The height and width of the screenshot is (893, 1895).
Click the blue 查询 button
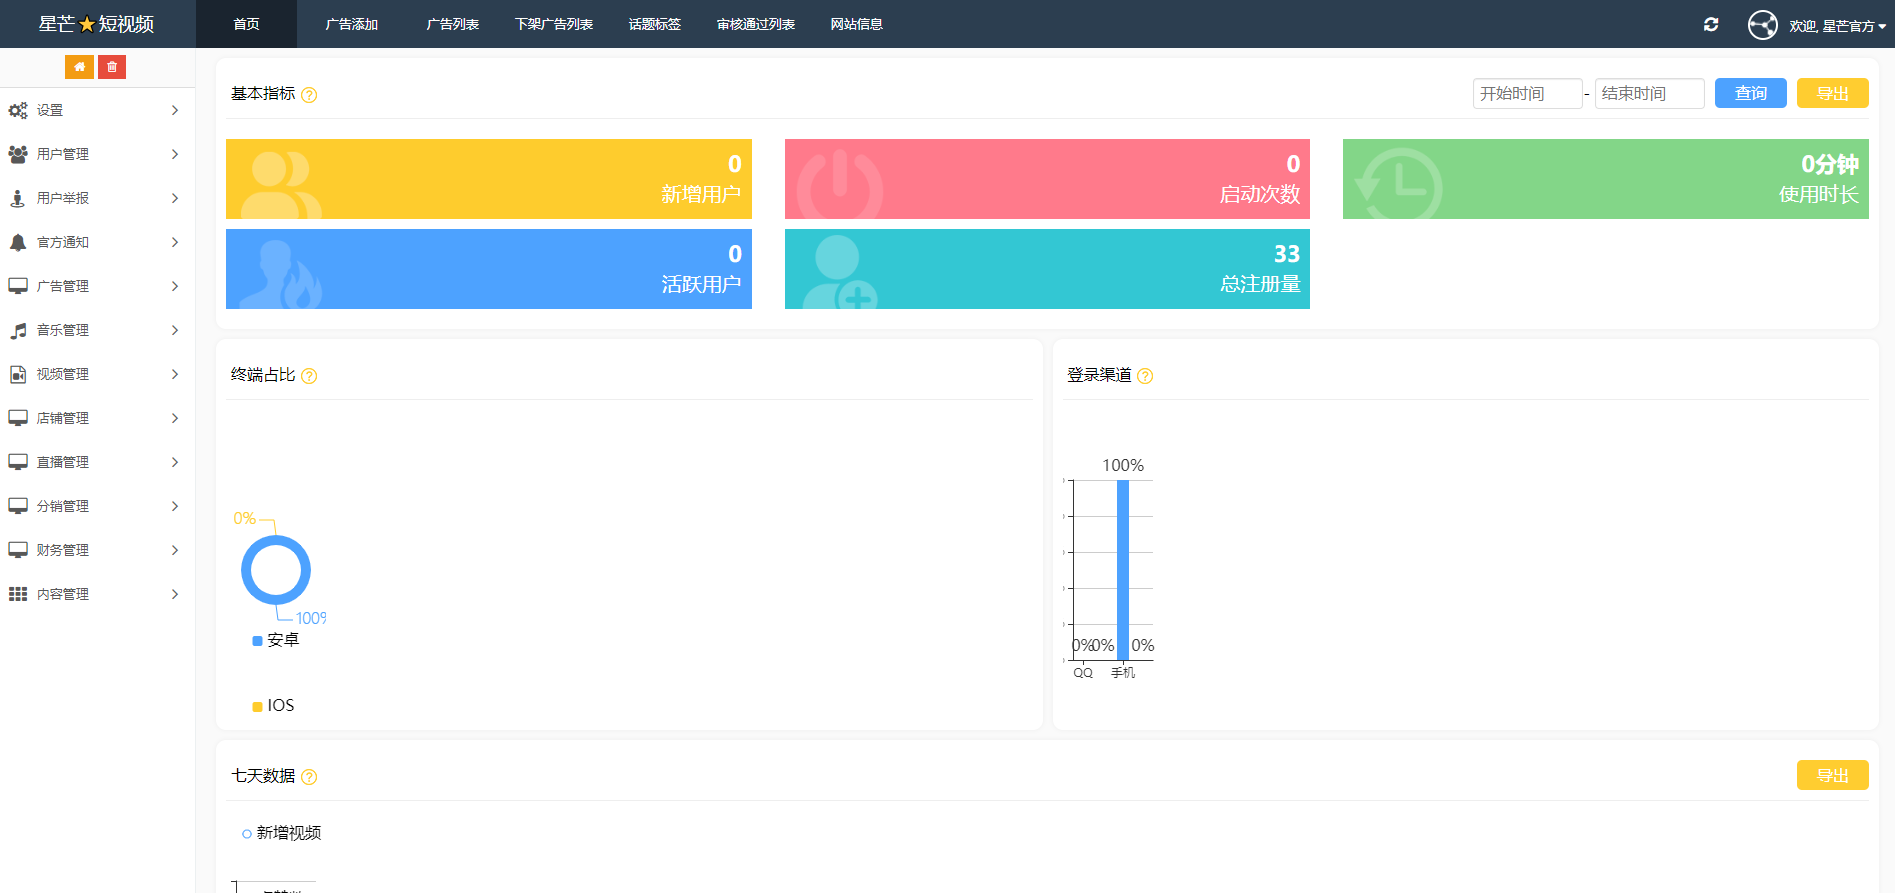[x=1751, y=93]
